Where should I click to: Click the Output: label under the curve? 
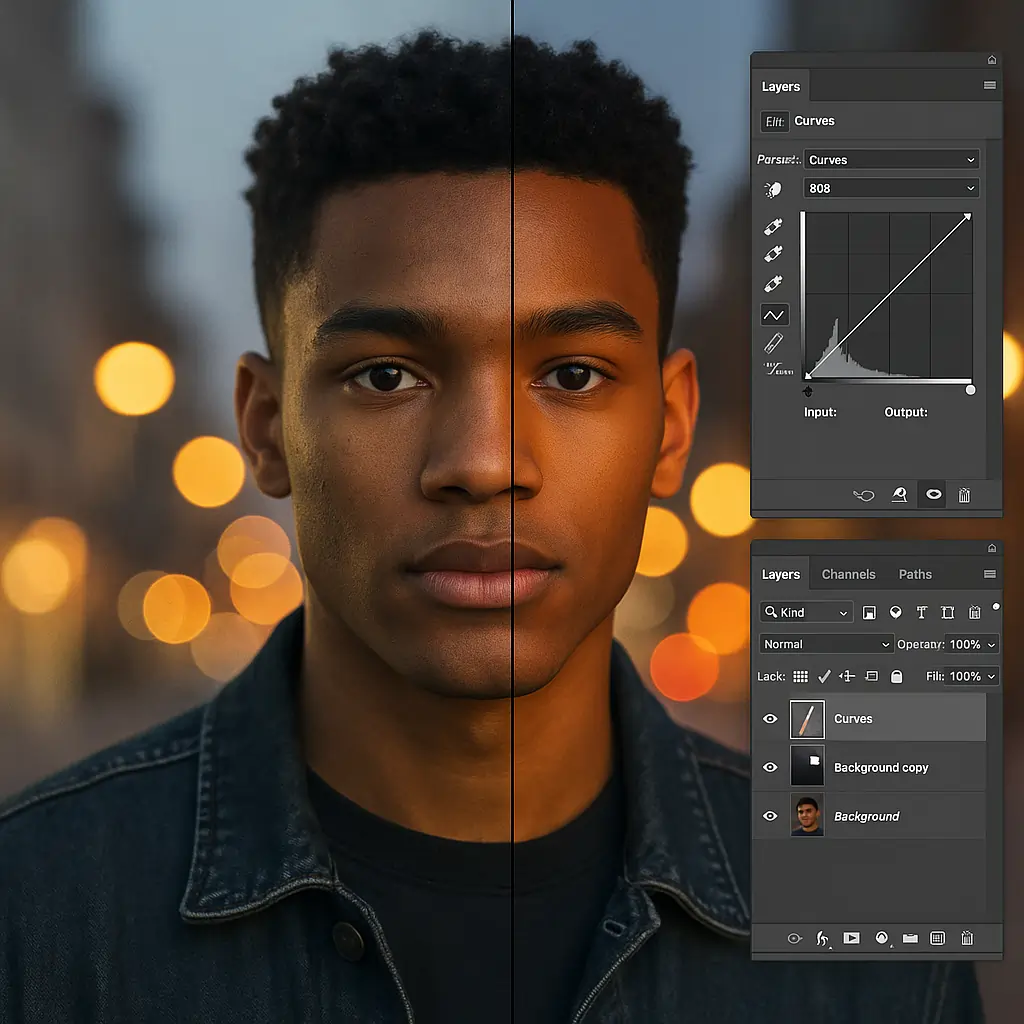pyautogui.click(x=906, y=412)
